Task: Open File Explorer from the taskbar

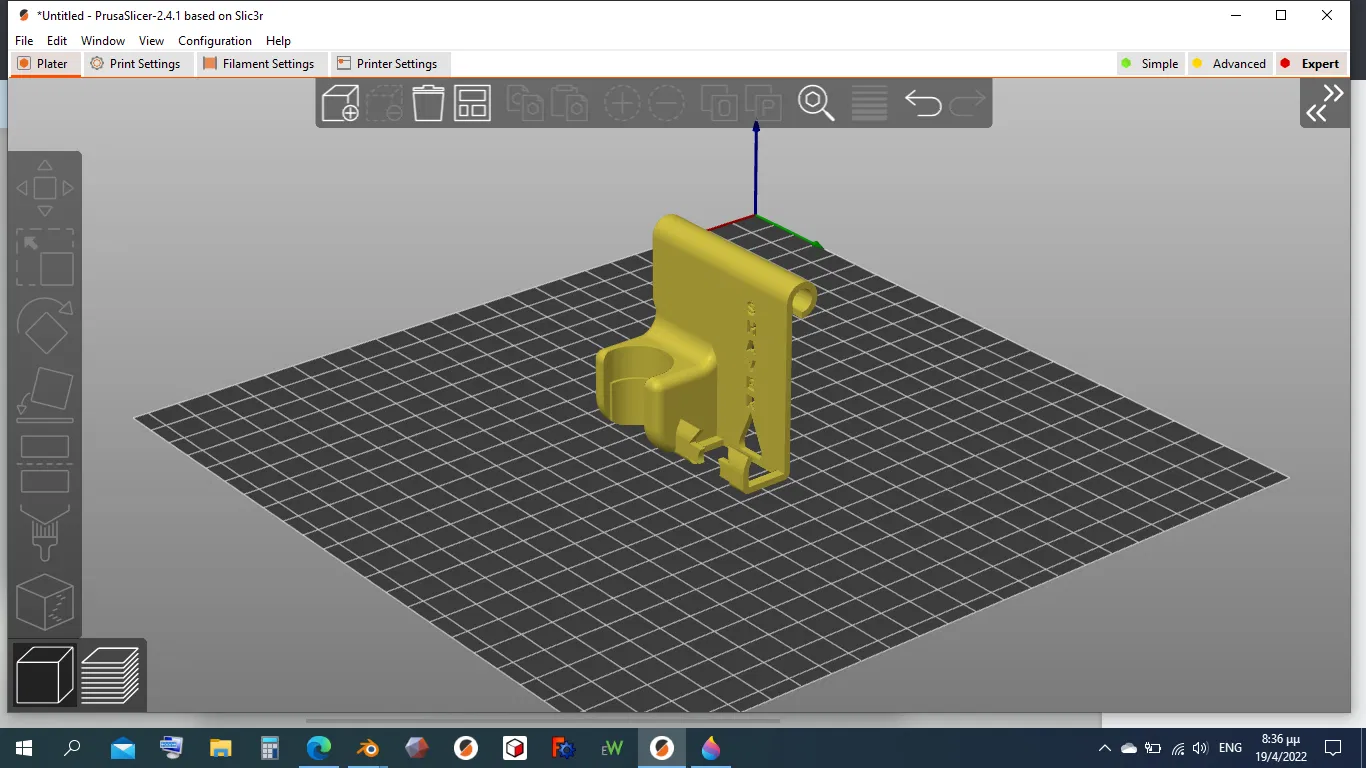Action: pos(221,748)
